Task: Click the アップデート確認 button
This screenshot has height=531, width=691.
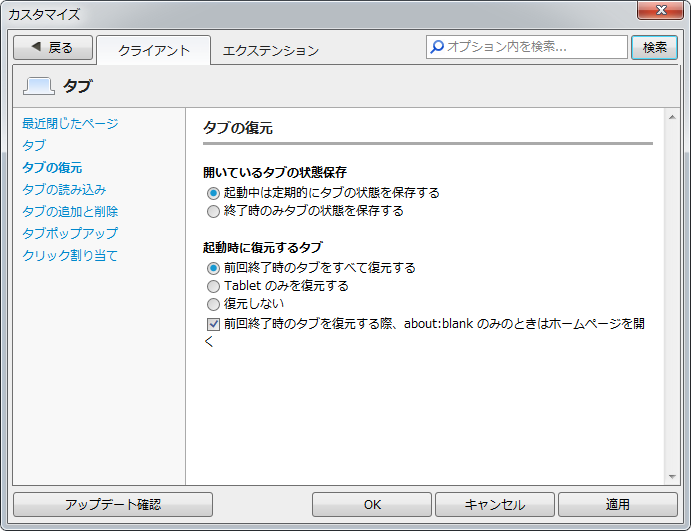Action: (113, 505)
